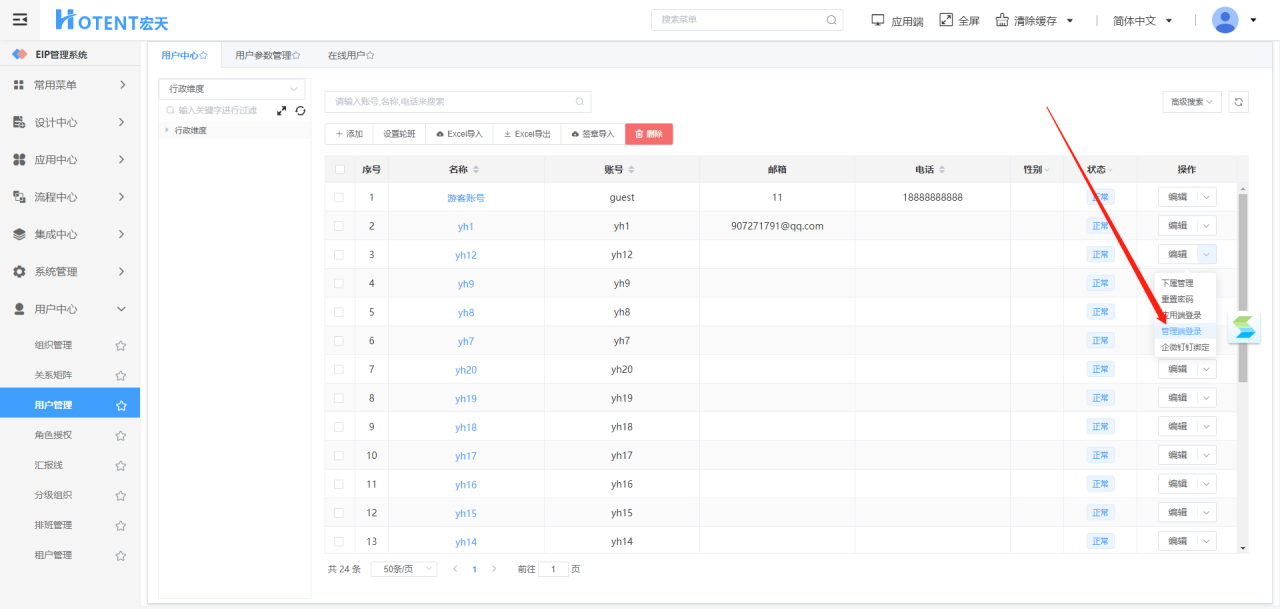This screenshot has height=609, width=1280.
Task: Click the account/name/phone search input field
Action: [x=452, y=102]
